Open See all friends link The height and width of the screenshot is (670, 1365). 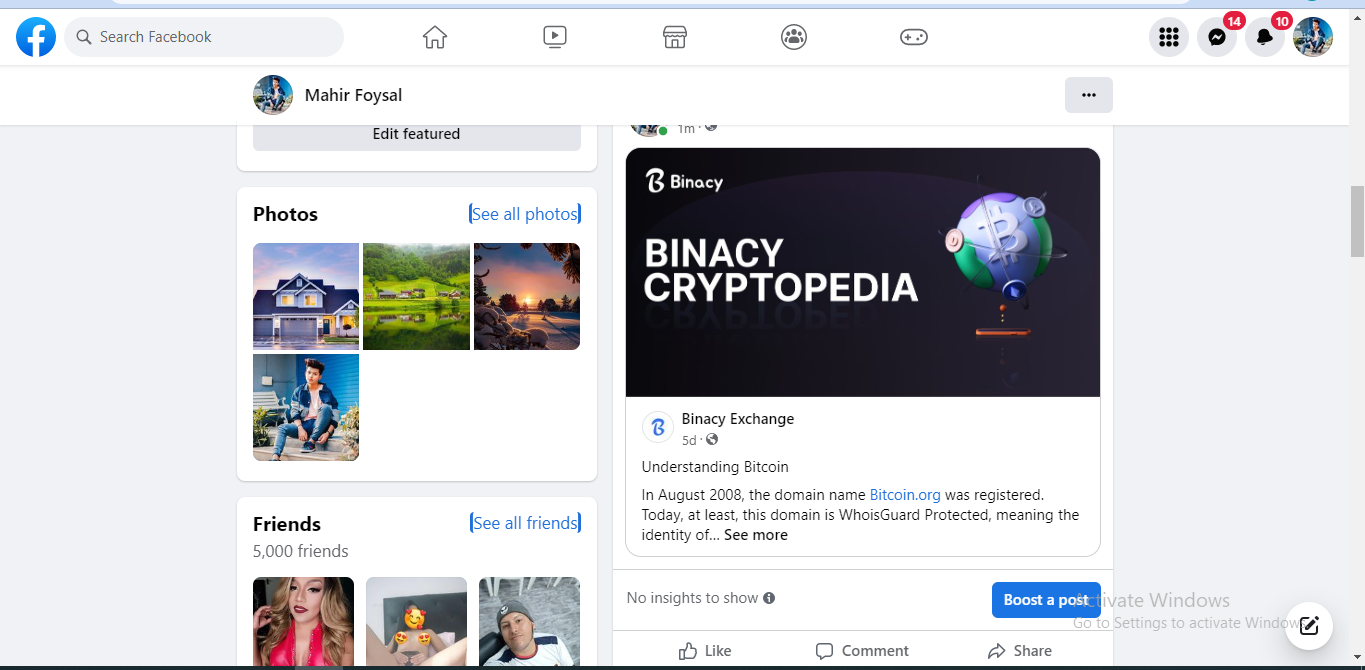pos(526,523)
